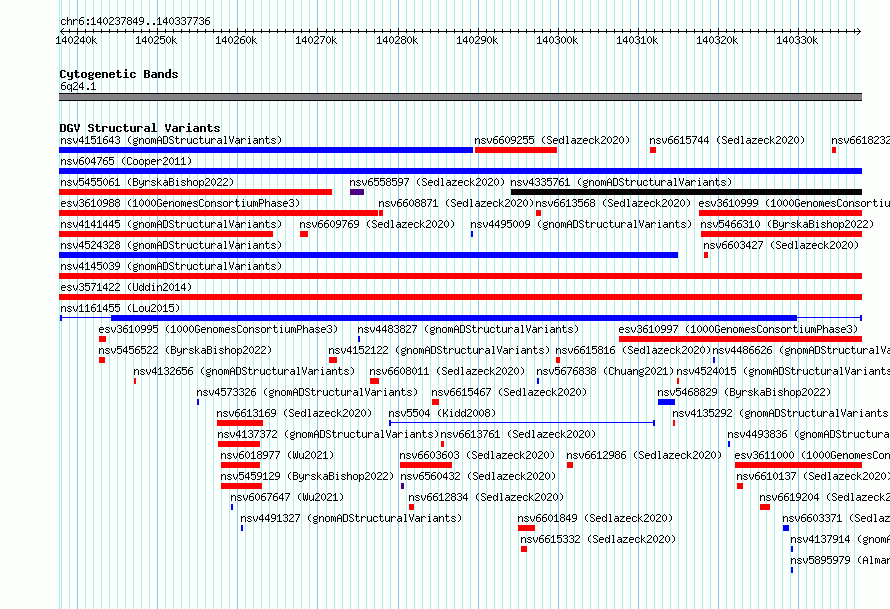Image resolution: width=890 pixels, height=609 pixels.
Task: Click the nsv4335761 gnomAD label
Action: (622, 182)
